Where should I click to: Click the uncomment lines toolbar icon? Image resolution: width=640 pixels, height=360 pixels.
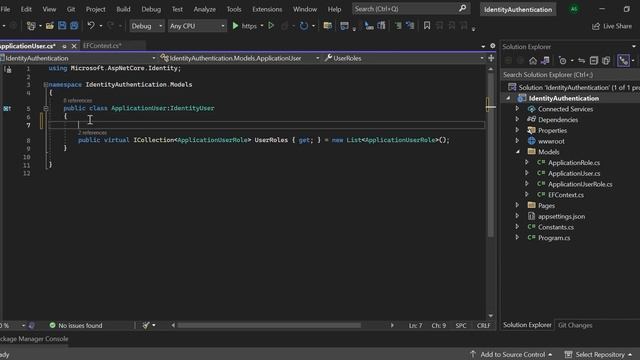pyautogui.click(x=410, y=26)
